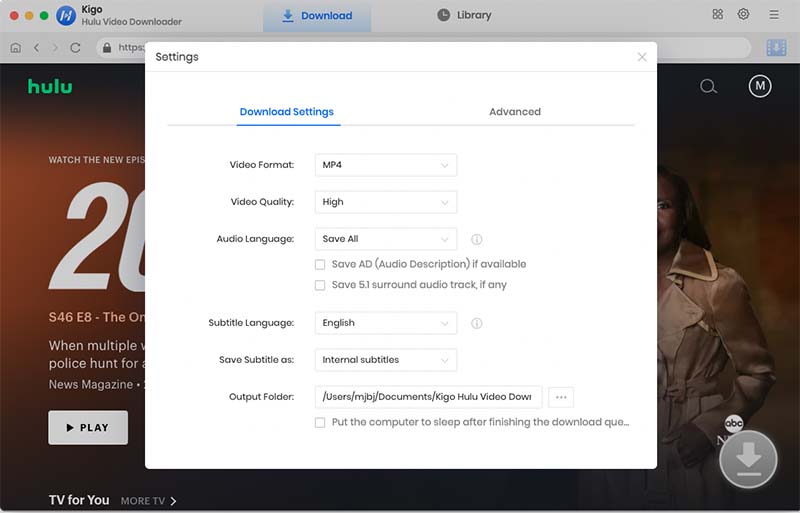Close the Settings dialog

642,57
